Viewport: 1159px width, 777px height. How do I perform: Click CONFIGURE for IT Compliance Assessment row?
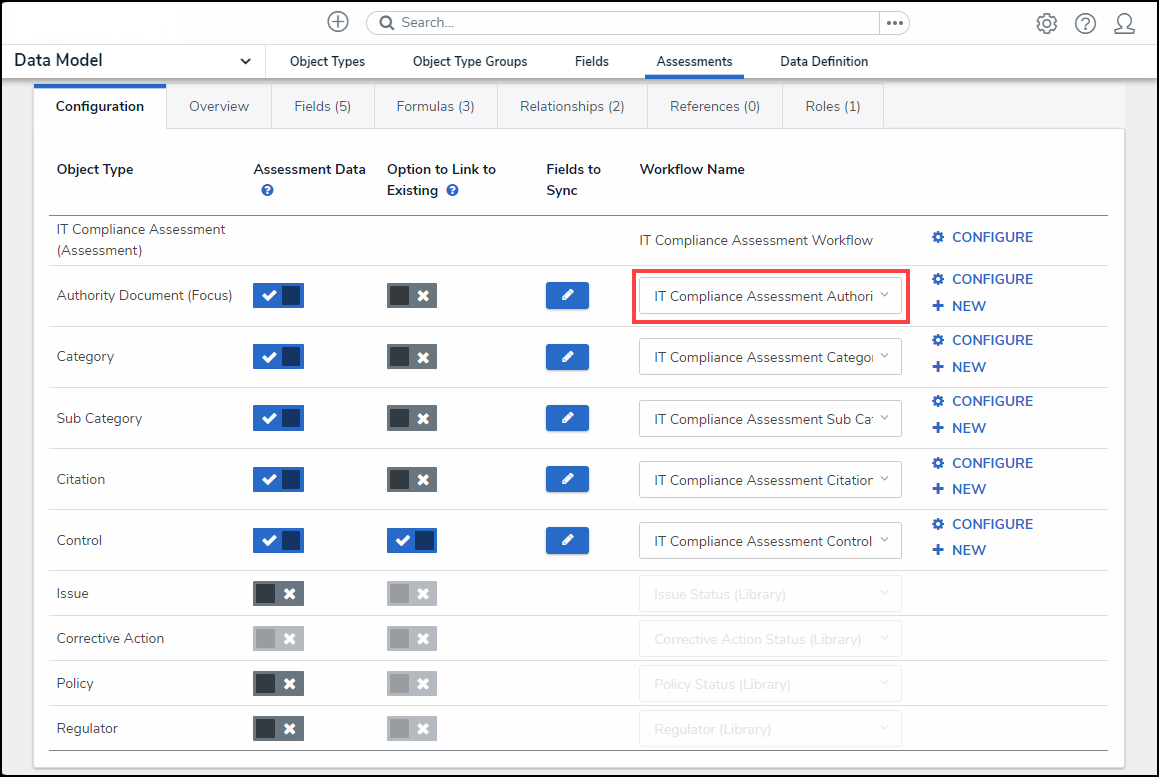coord(982,237)
